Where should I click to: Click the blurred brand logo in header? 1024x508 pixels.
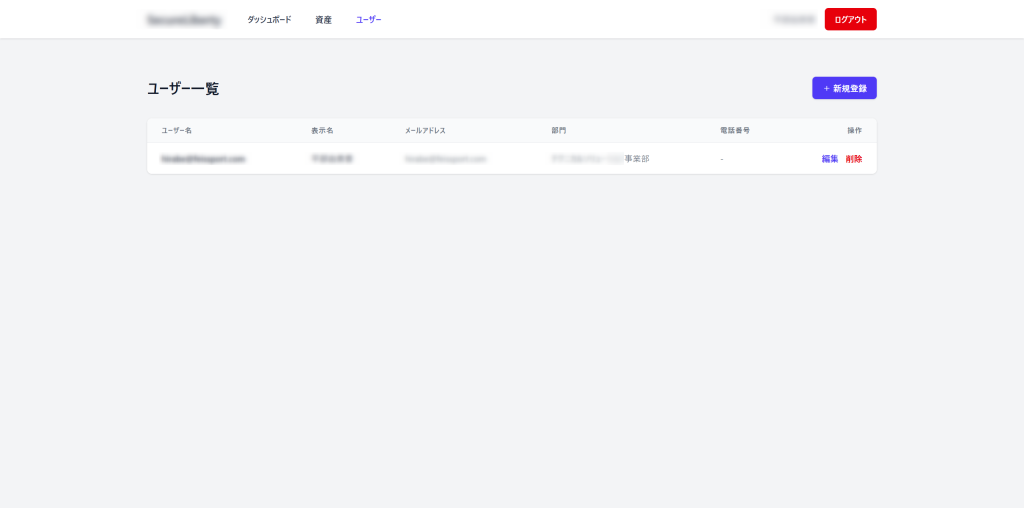point(184,20)
